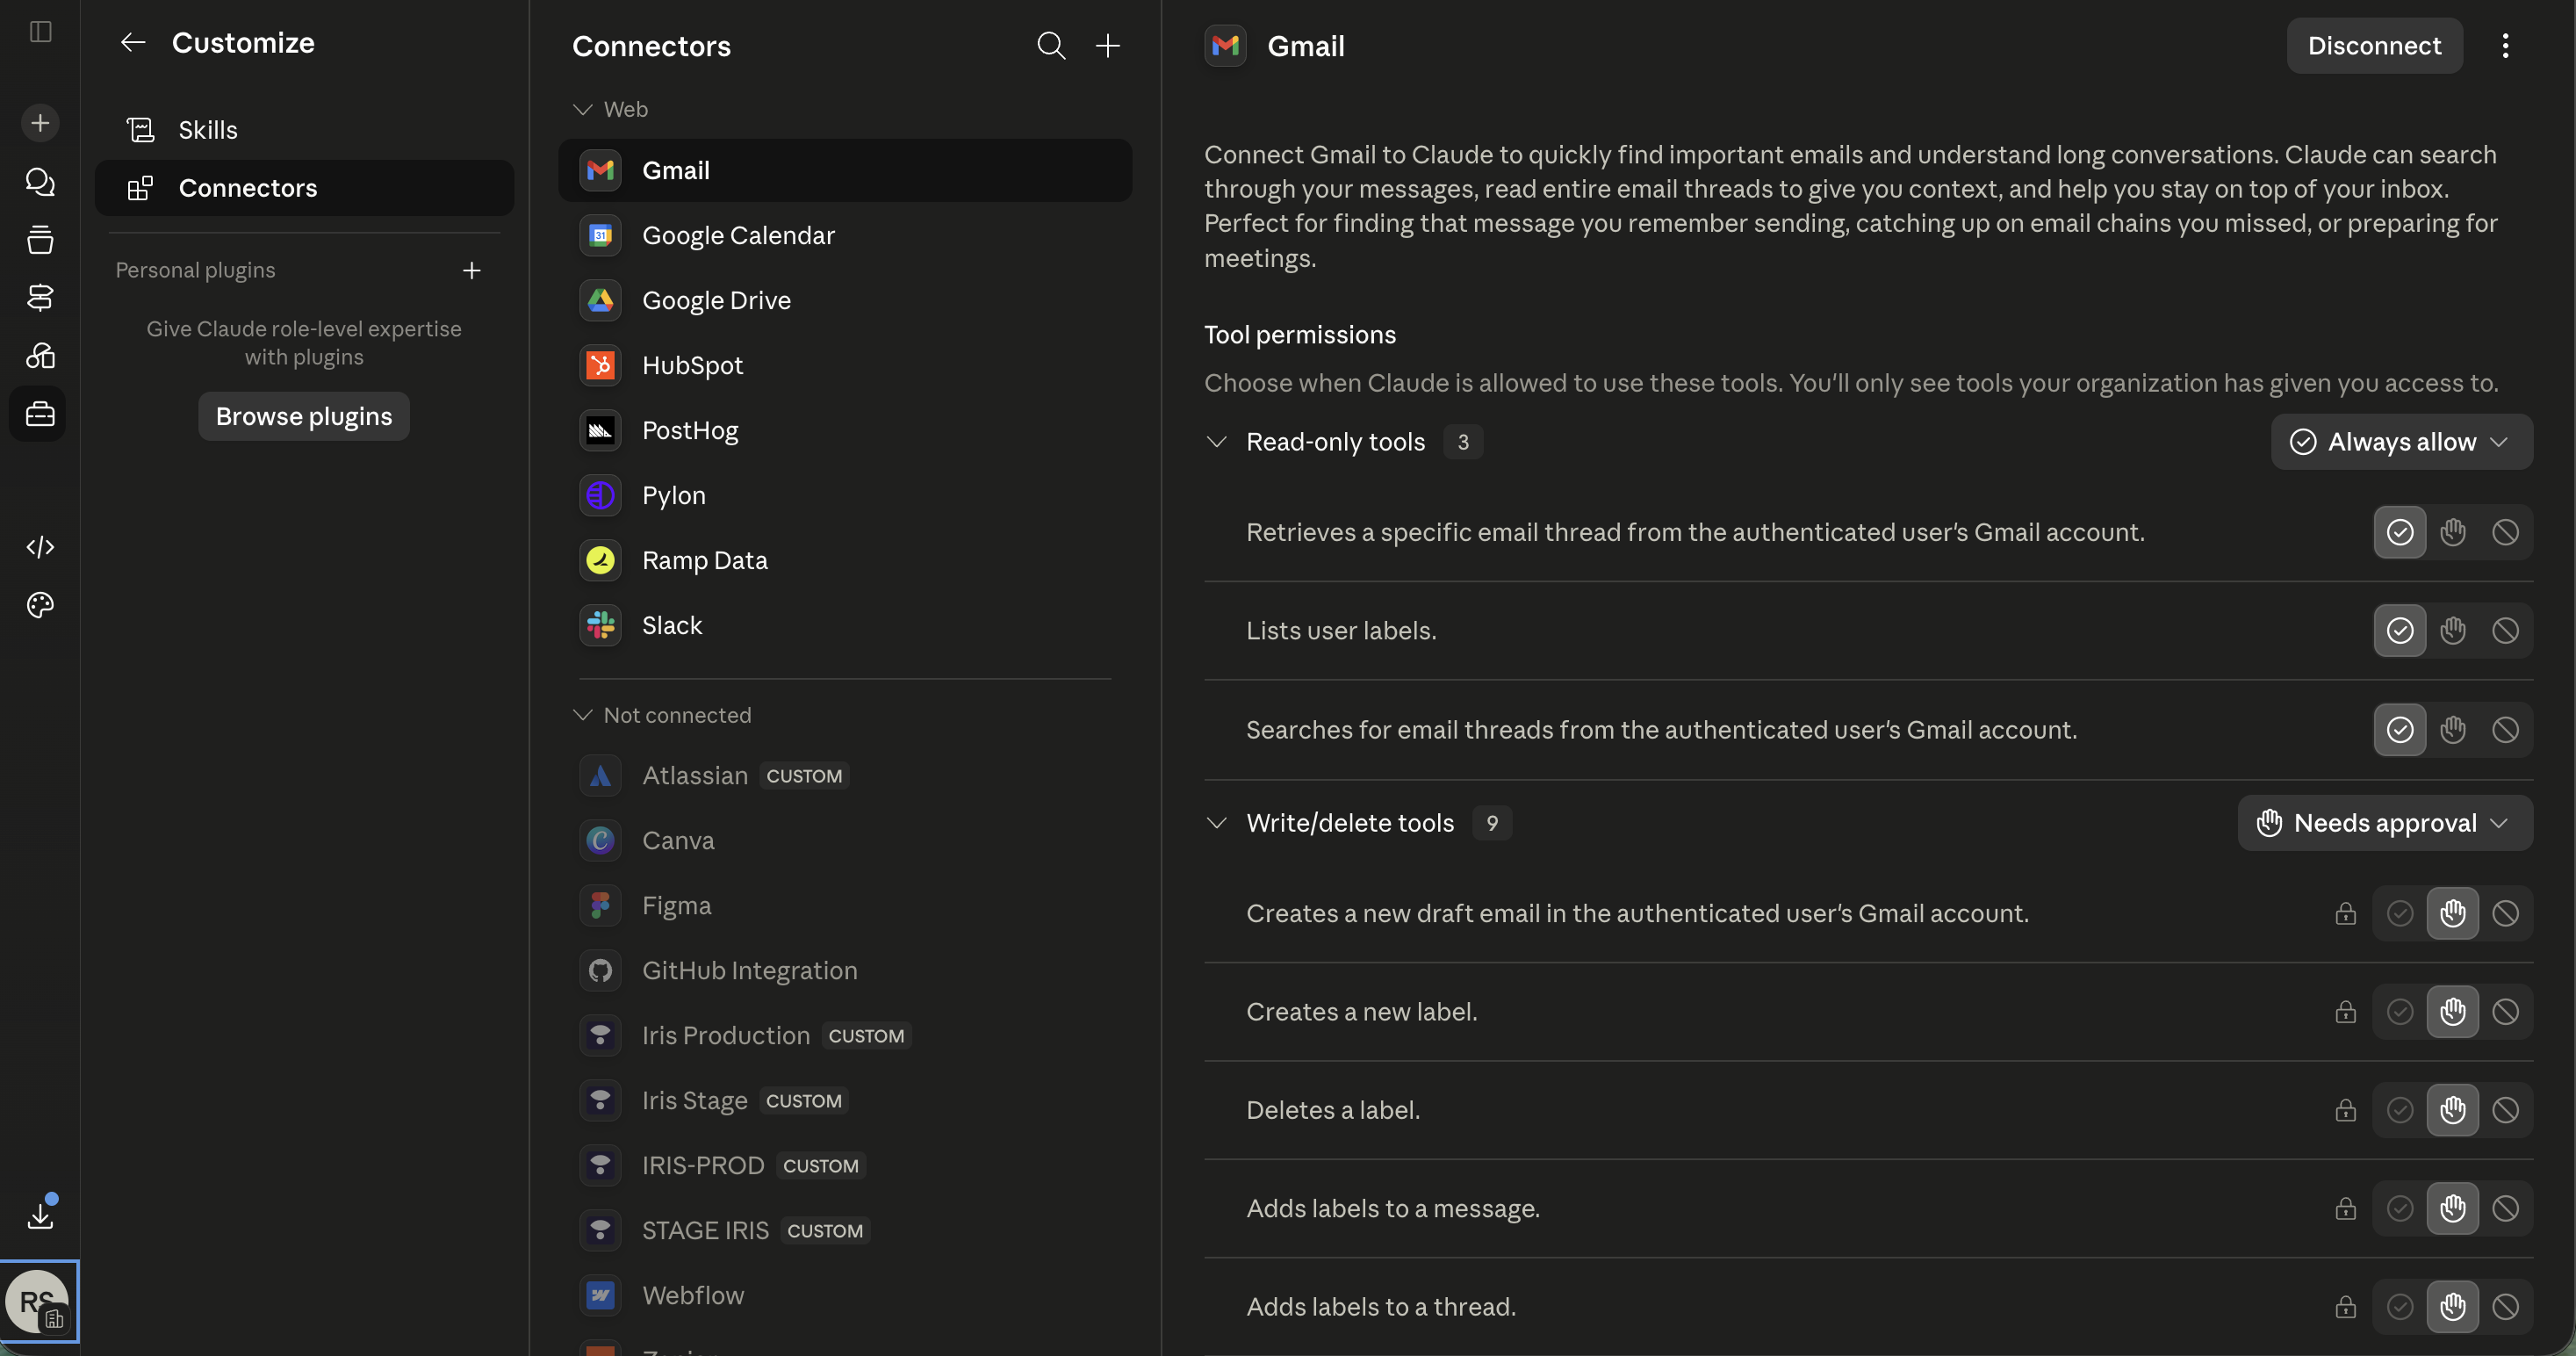2576x1356 pixels.
Task: Click the Google Calendar connector icon
Action: [600, 236]
